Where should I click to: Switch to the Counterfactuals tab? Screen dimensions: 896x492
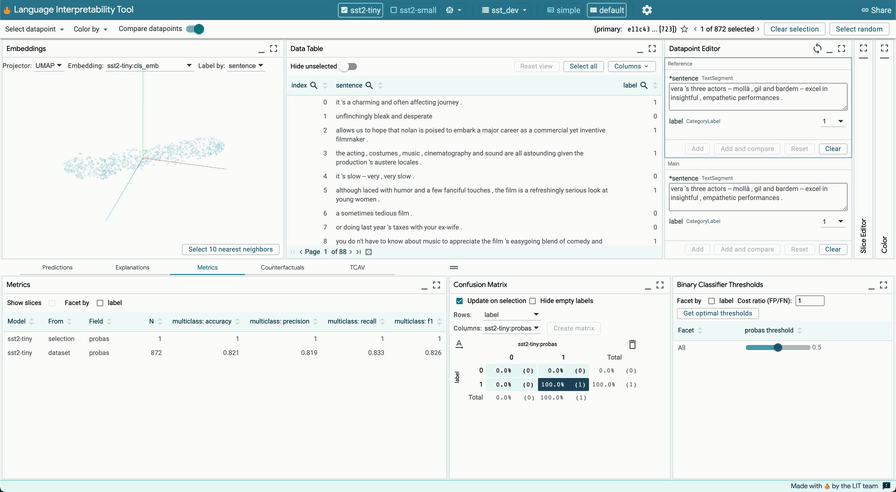point(282,268)
